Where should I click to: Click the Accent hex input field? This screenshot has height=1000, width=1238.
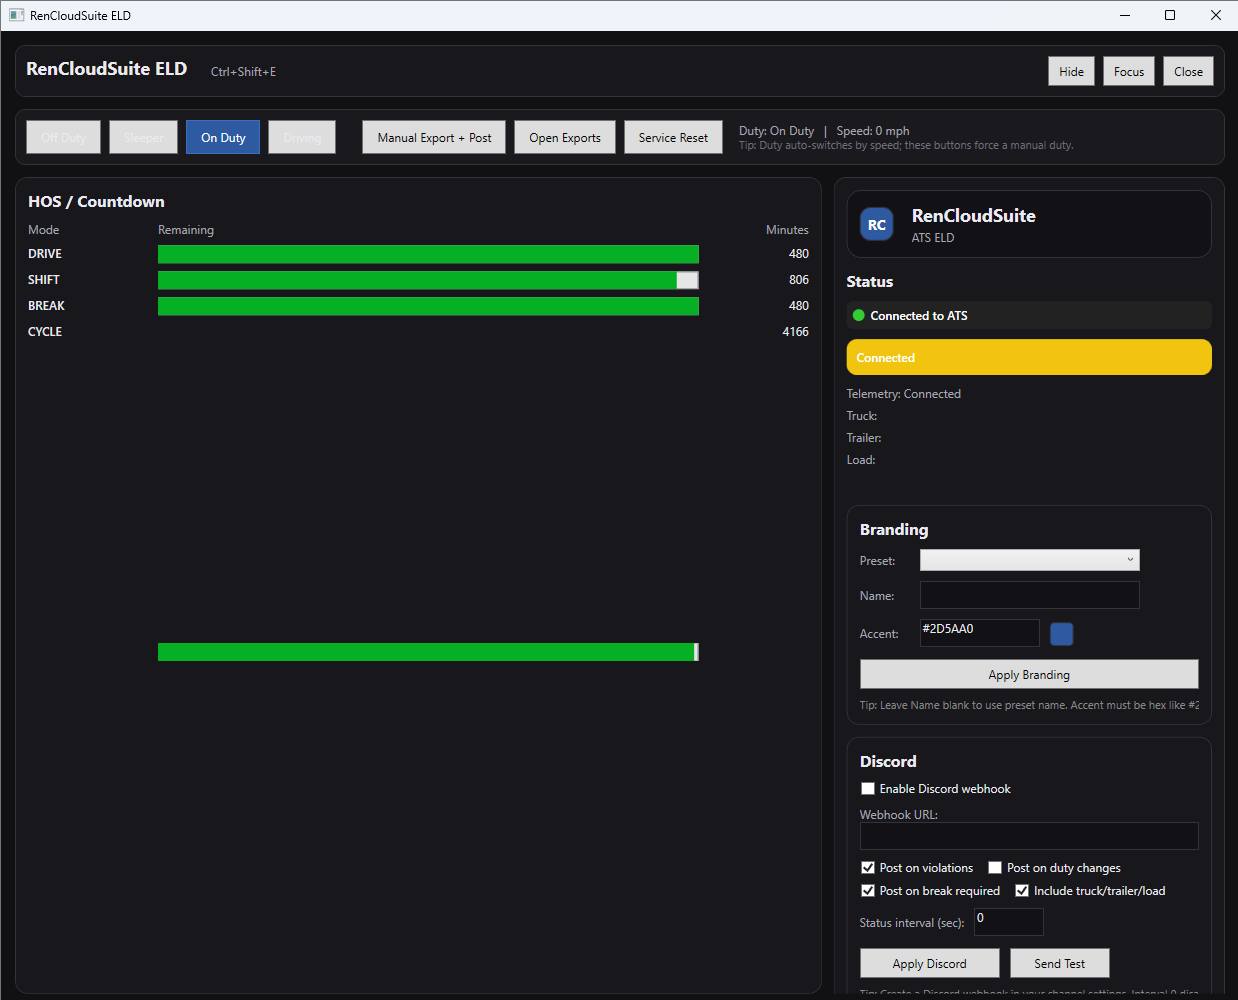click(x=979, y=633)
